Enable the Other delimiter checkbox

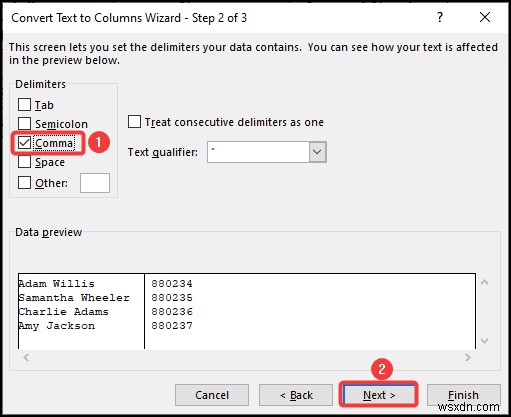(24, 183)
